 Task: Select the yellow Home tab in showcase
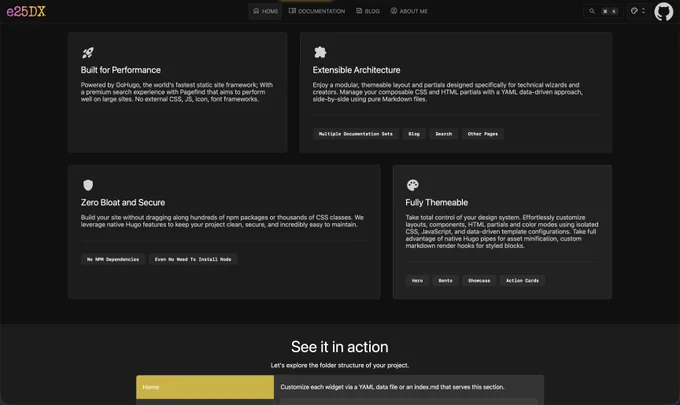205,387
